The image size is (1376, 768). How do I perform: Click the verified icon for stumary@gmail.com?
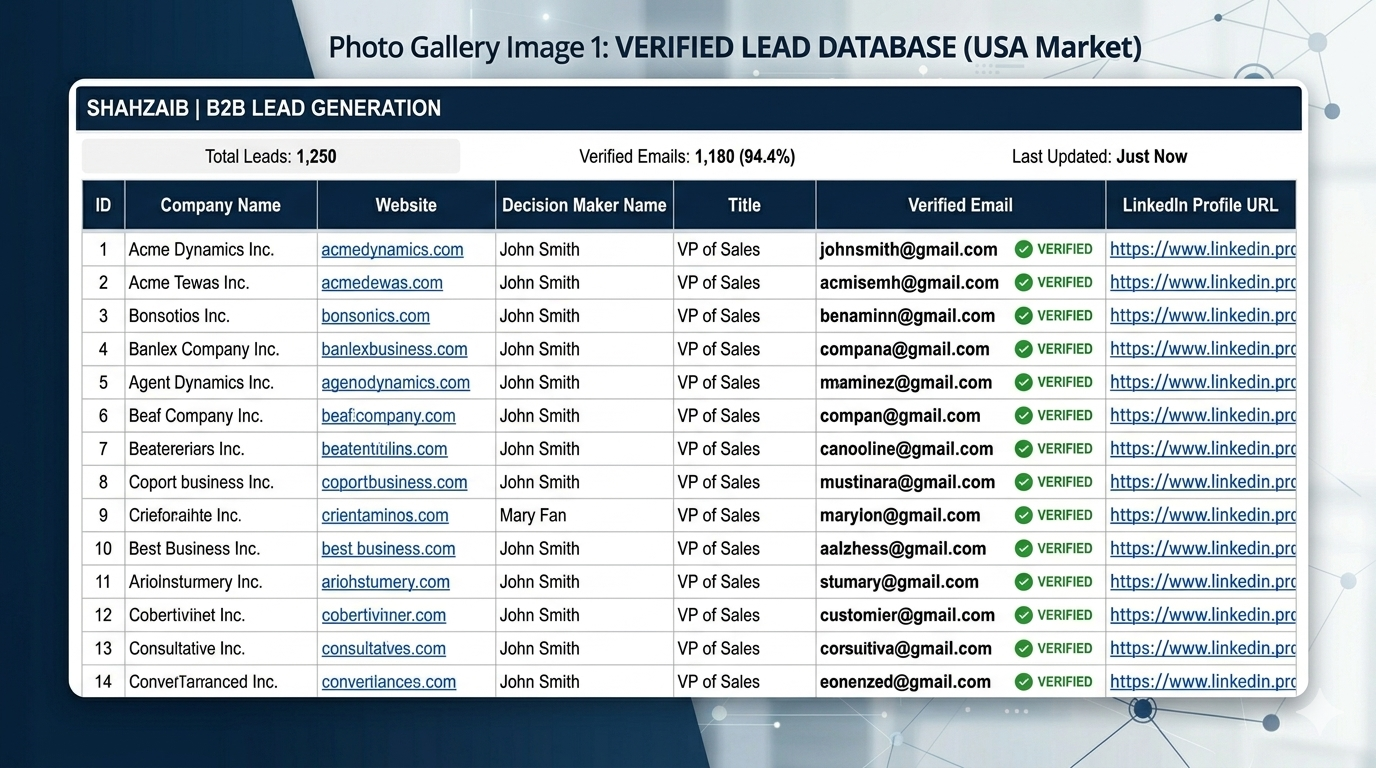1023,582
